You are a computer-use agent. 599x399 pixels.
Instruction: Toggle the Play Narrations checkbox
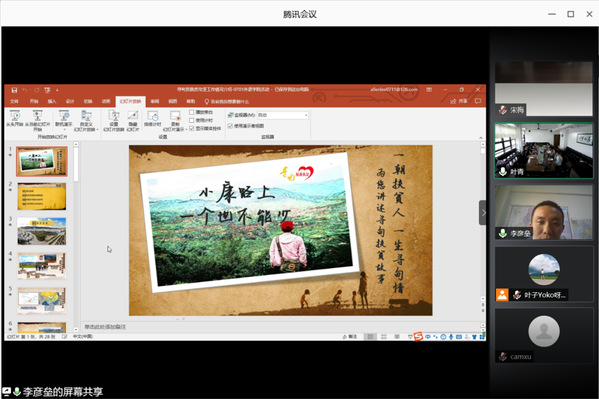[x=192, y=112]
